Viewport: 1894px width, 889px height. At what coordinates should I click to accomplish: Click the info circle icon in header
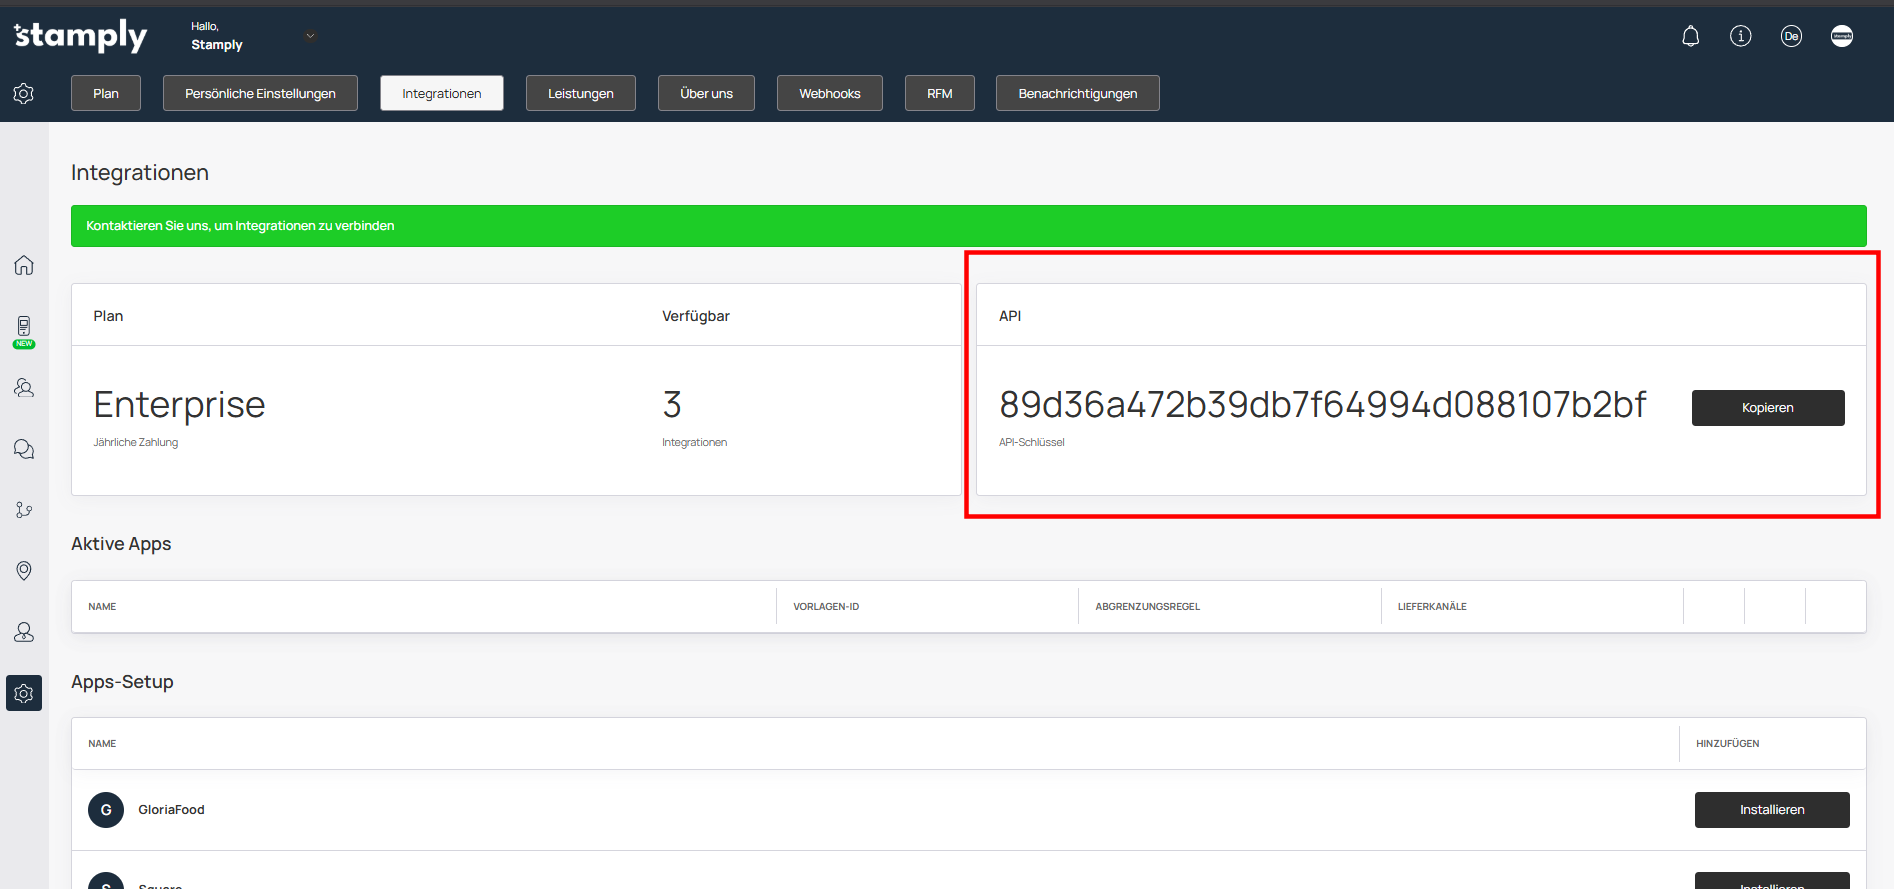tap(1740, 37)
